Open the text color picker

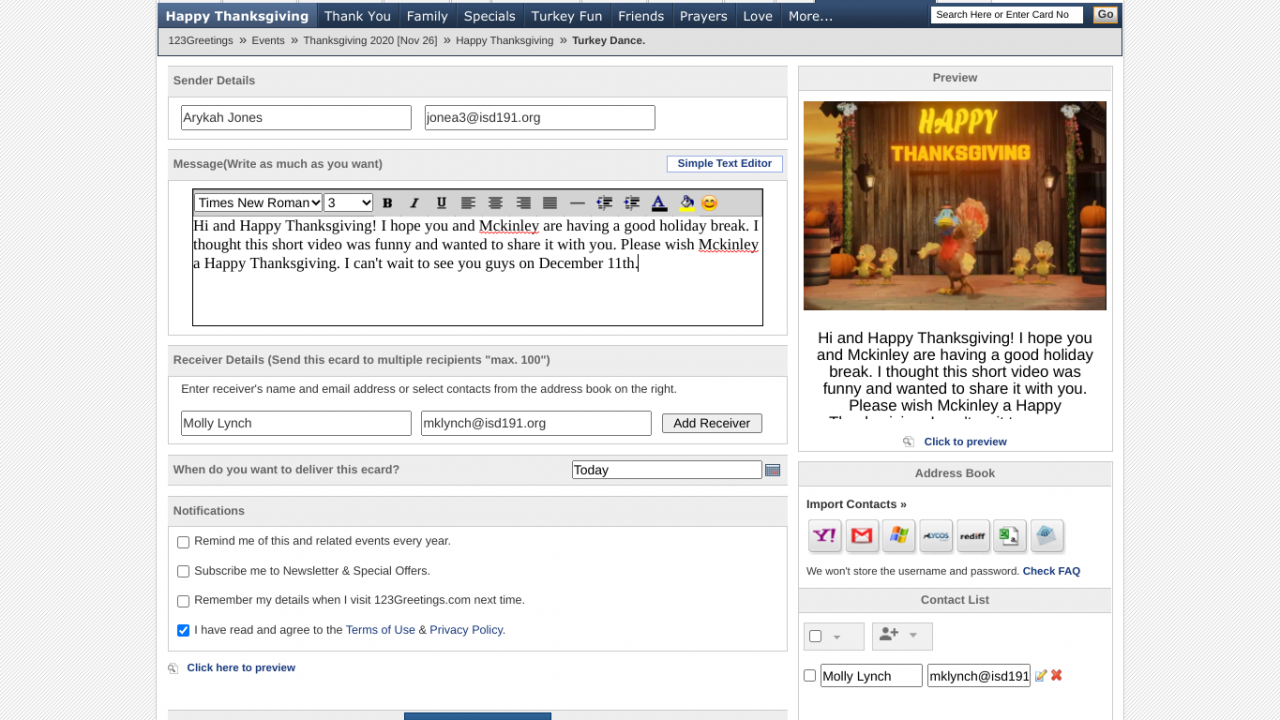(x=659, y=203)
